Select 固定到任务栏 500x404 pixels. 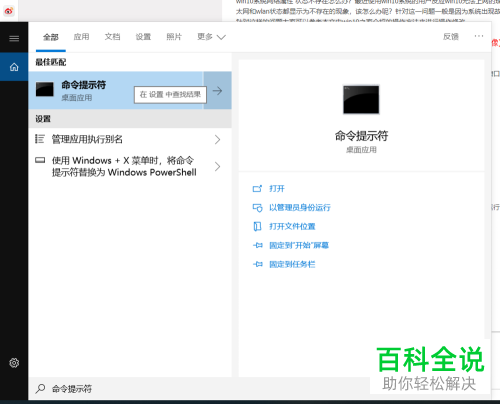tap(292, 264)
